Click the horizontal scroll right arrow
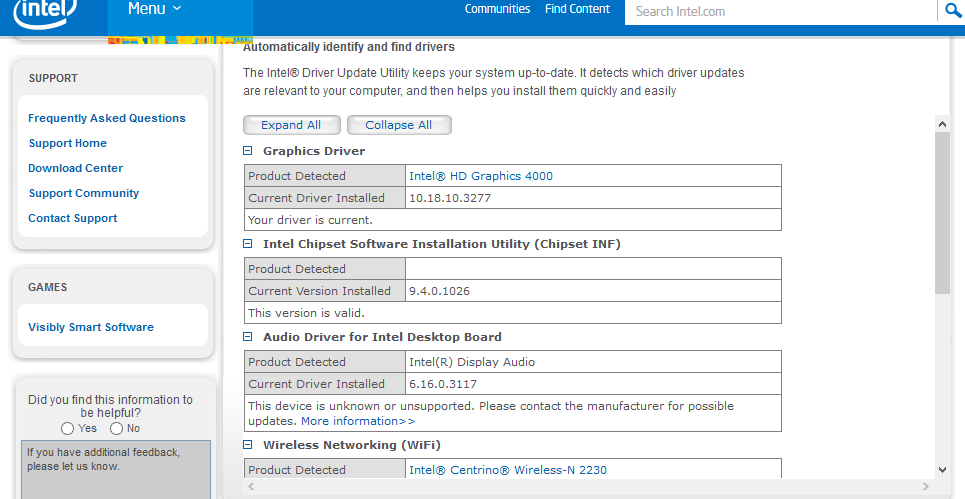 (926, 487)
